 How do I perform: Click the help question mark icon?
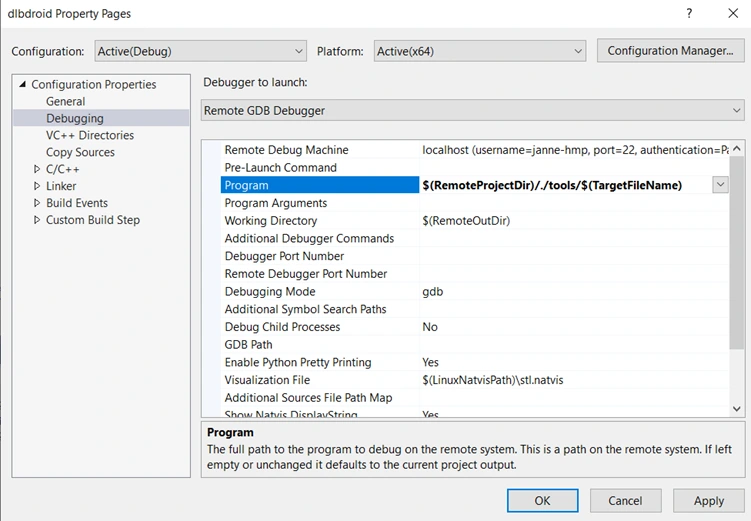coord(688,14)
